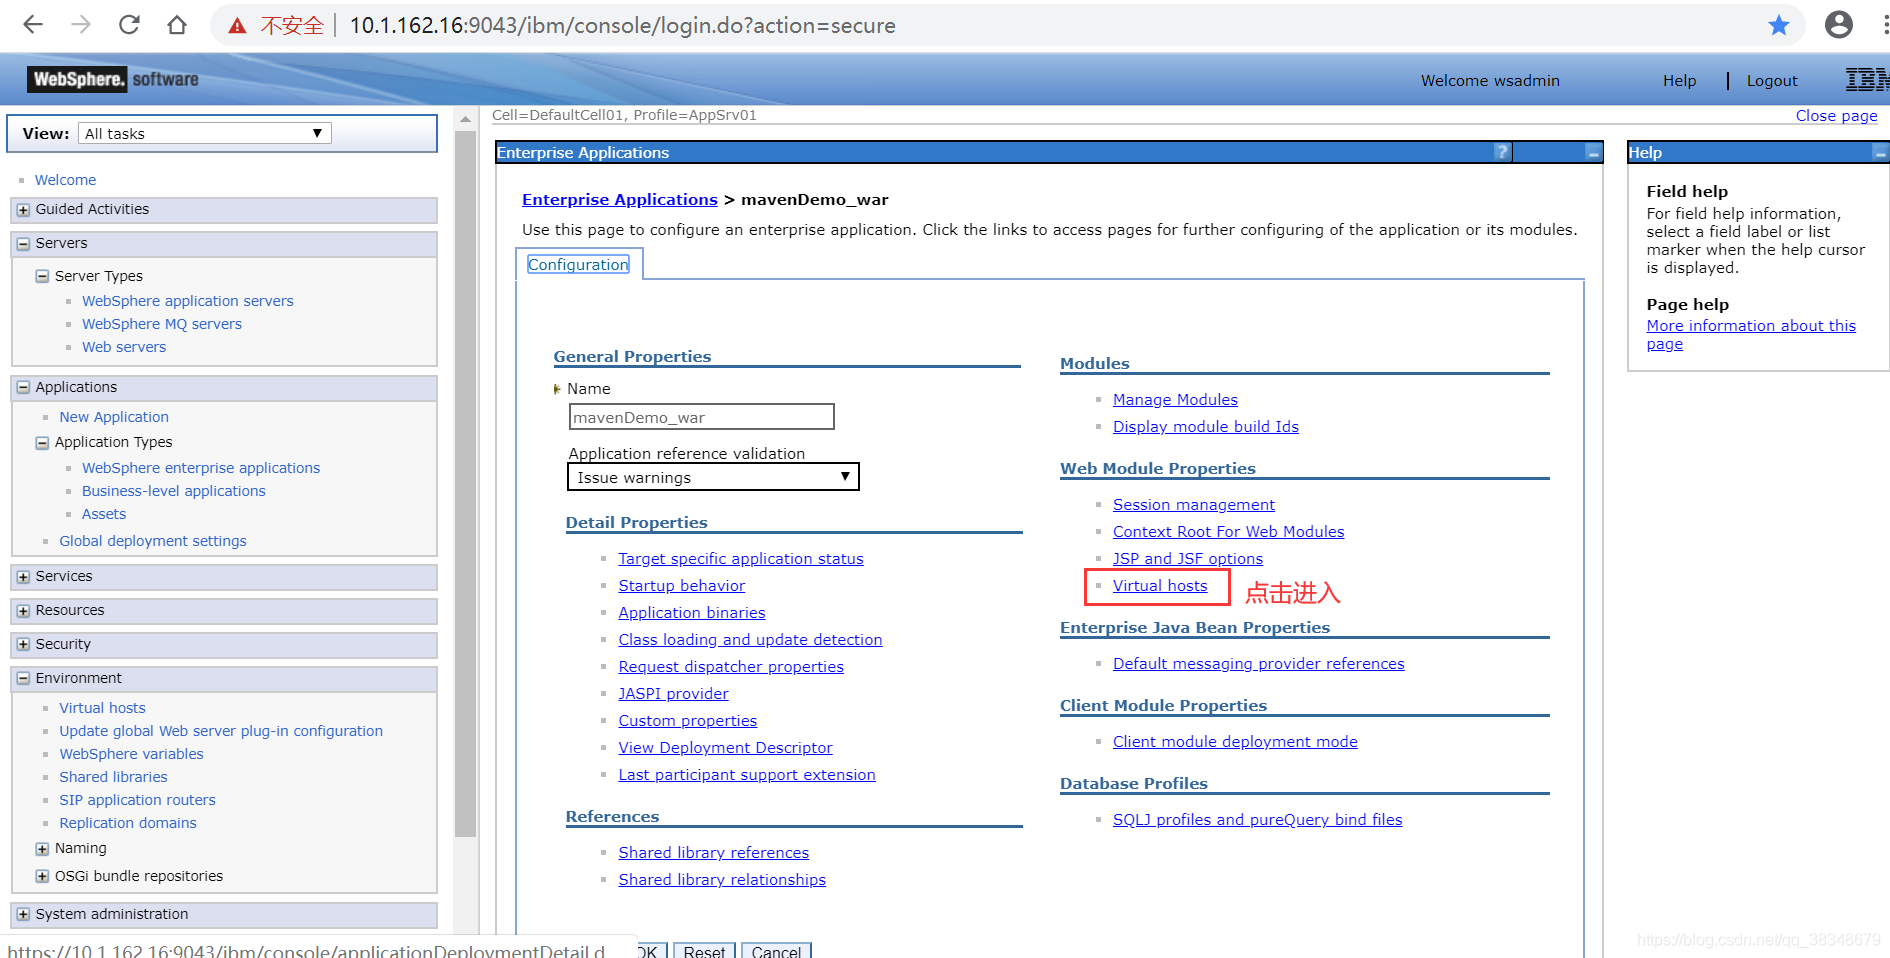1890x958 pixels.
Task: Open Enterprise Applications panel help question mark
Action: point(1501,152)
